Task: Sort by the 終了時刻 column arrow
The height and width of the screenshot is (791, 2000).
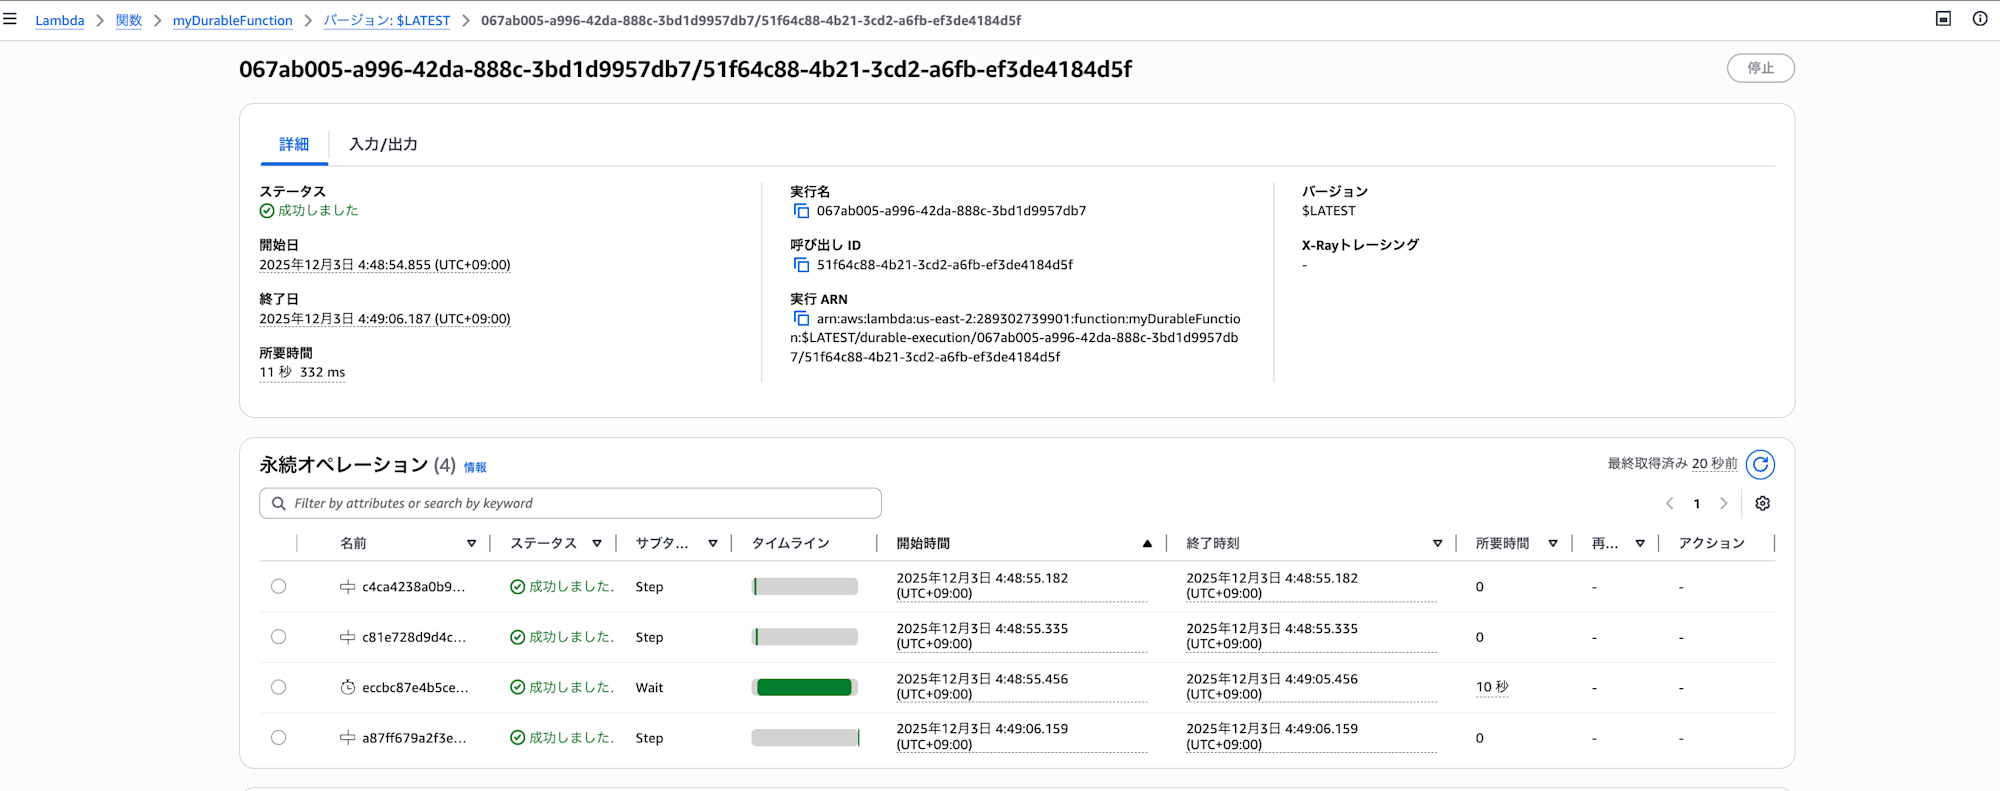Action: pos(1437,544)
